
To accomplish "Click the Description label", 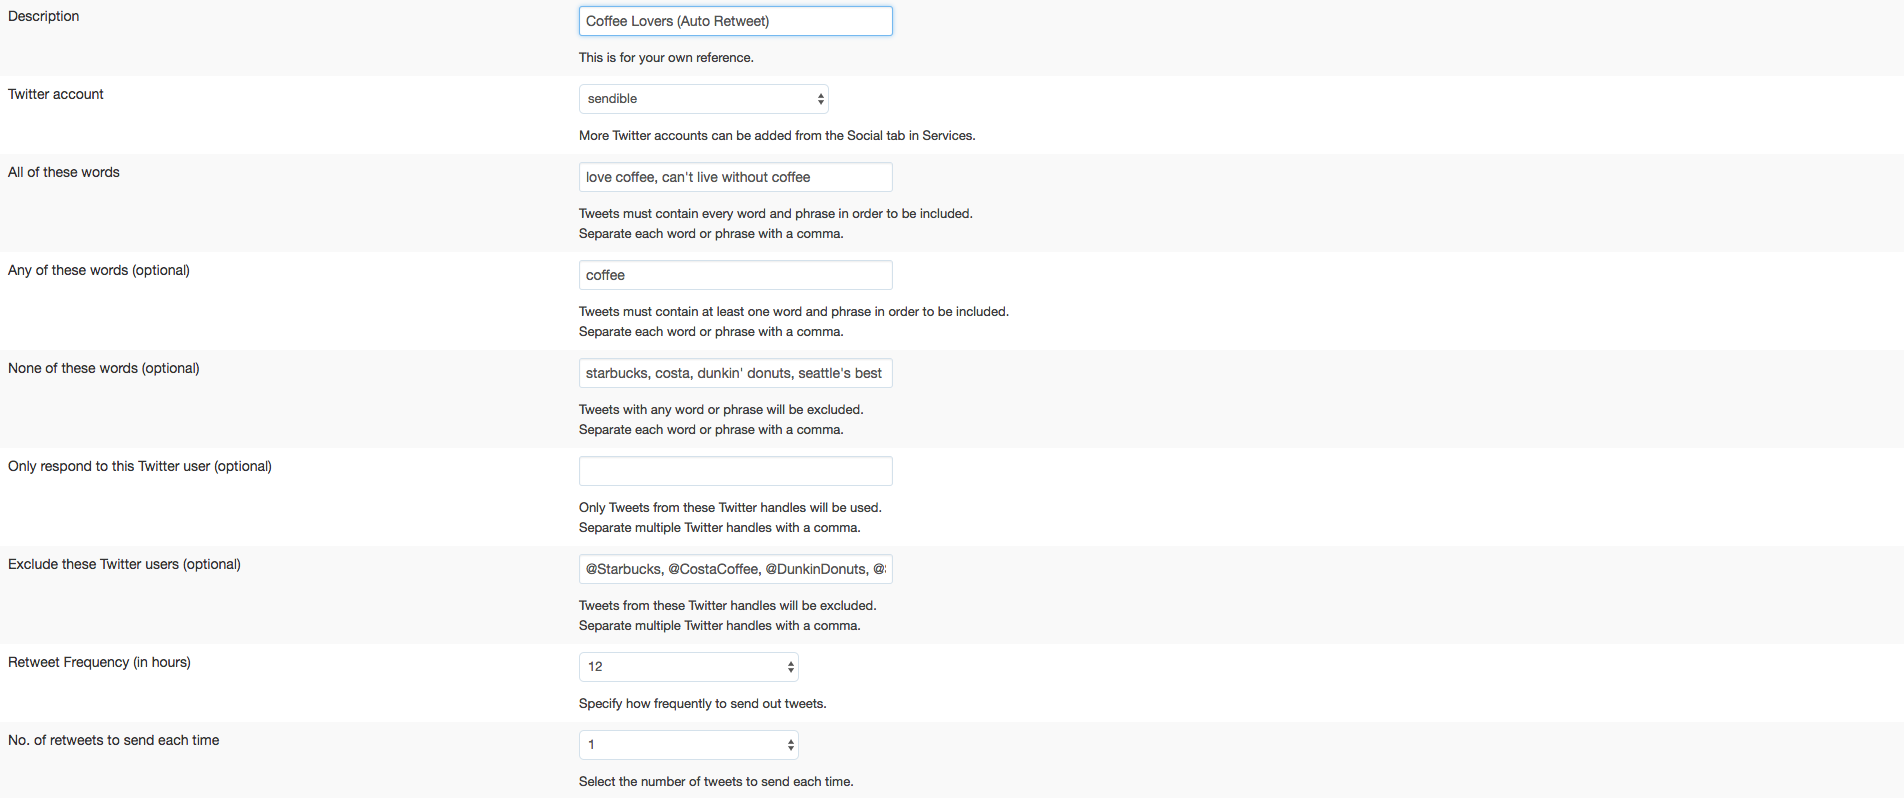I will coord(43,16).
